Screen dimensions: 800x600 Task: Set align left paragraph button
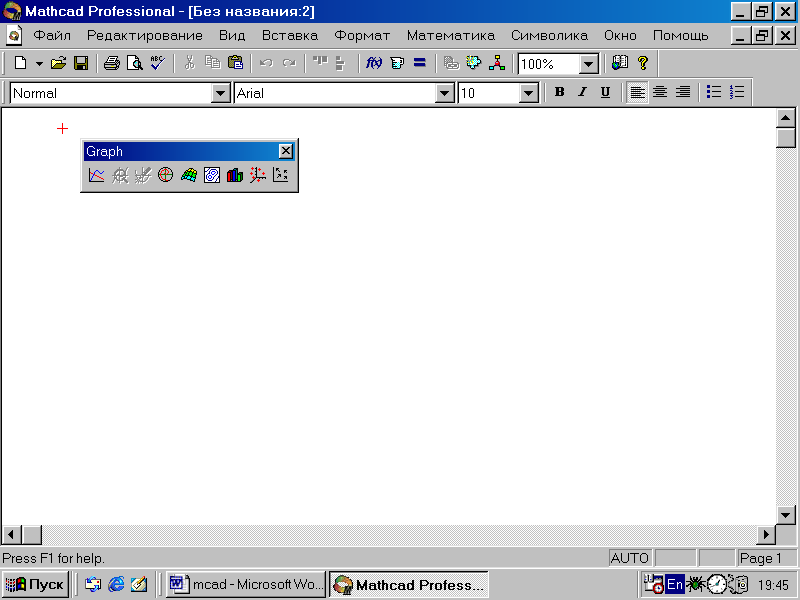point(637,92)
